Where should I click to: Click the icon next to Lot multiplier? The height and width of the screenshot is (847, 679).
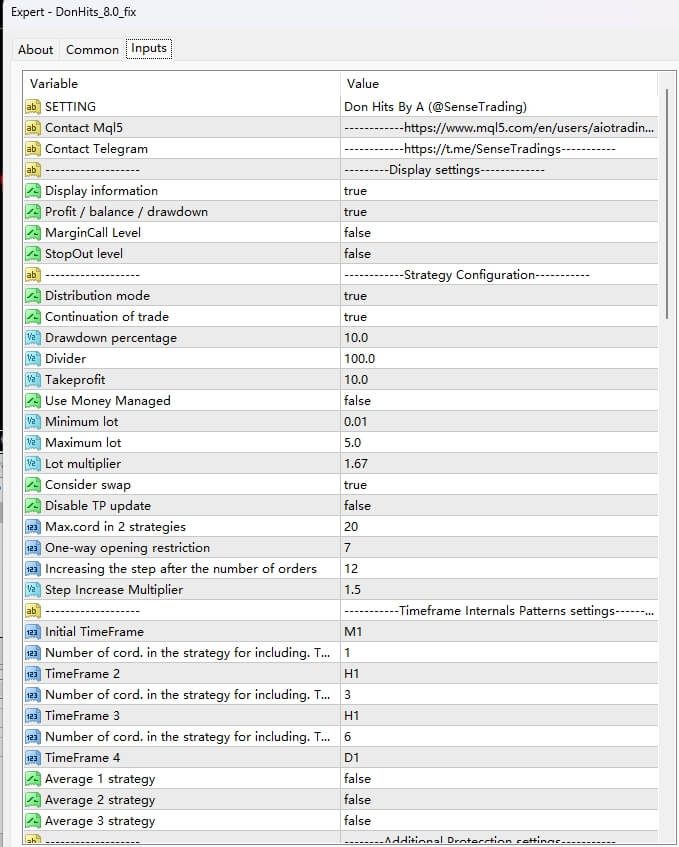click(x=31, y=464)
